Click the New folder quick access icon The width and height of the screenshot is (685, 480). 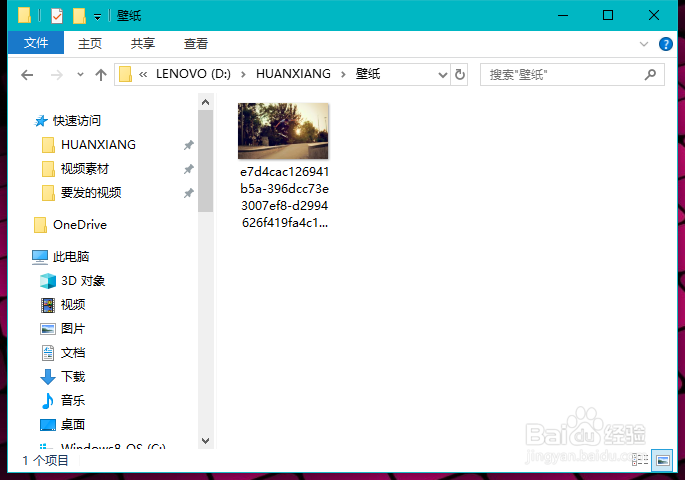pos(79,16)
